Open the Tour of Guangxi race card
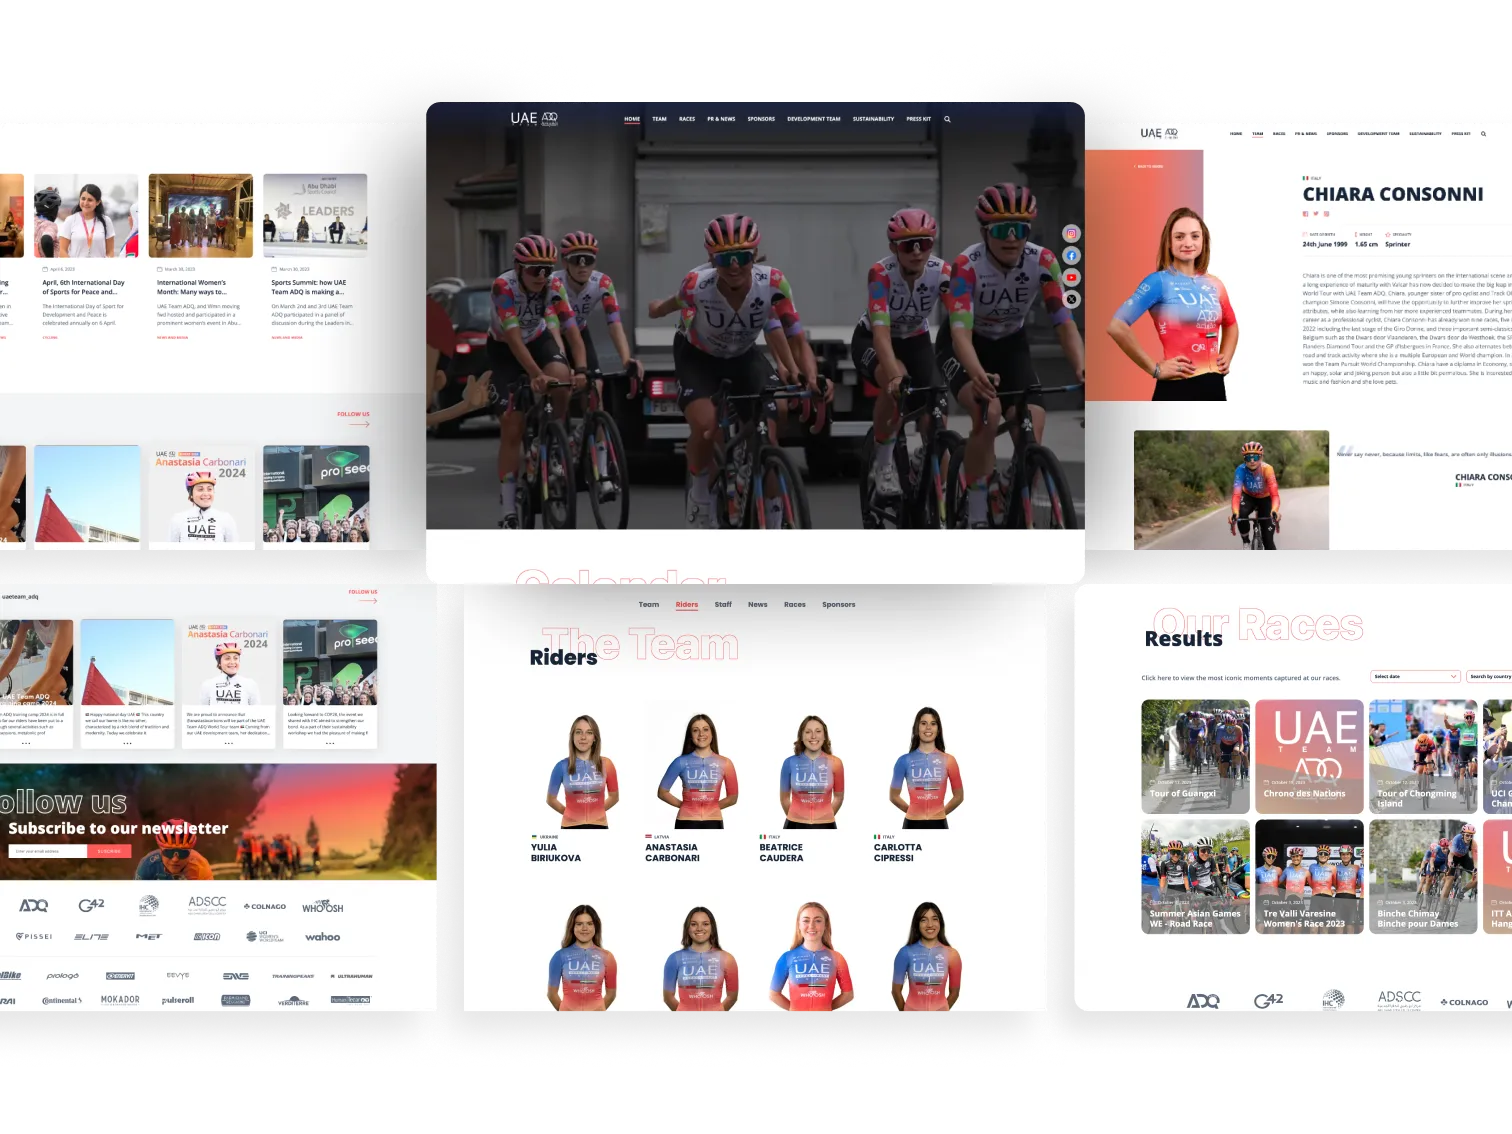This screenshot has width=1512, height=1134. point(1196,756)
